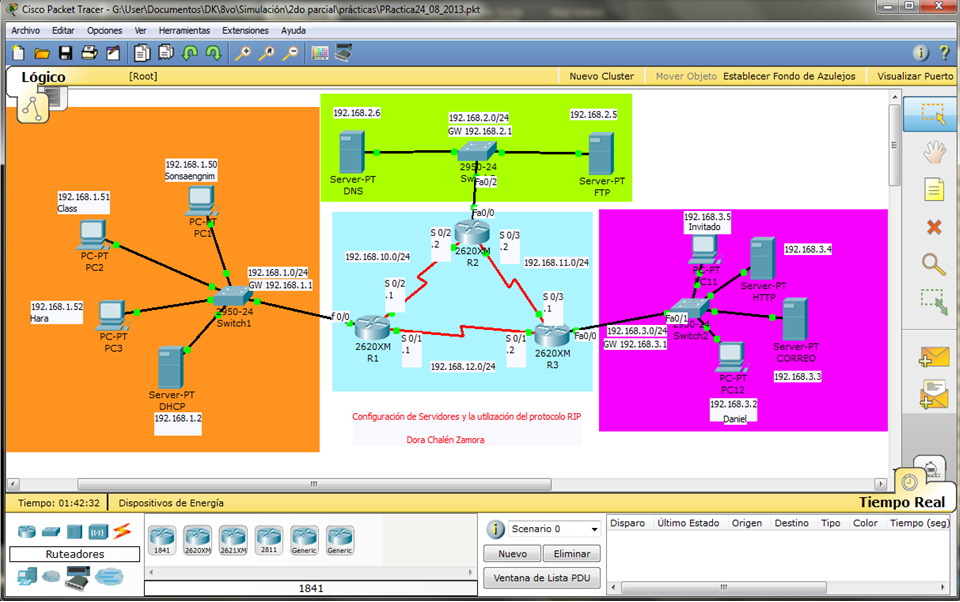Choose the 1841 router model icon
Screen dimensions: 960x602
tap(162, 540)
